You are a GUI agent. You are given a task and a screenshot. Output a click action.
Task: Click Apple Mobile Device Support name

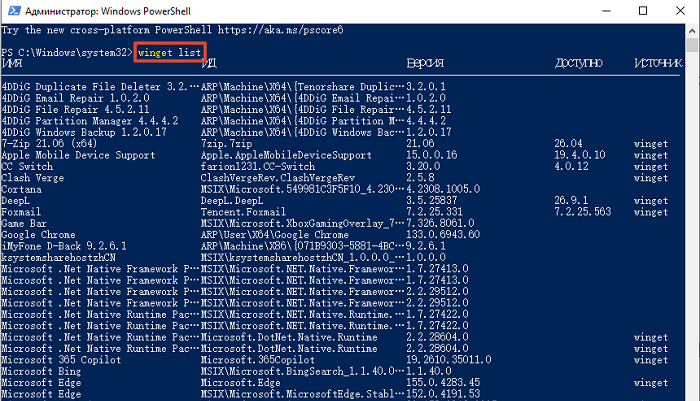click(x=79, y=155)
